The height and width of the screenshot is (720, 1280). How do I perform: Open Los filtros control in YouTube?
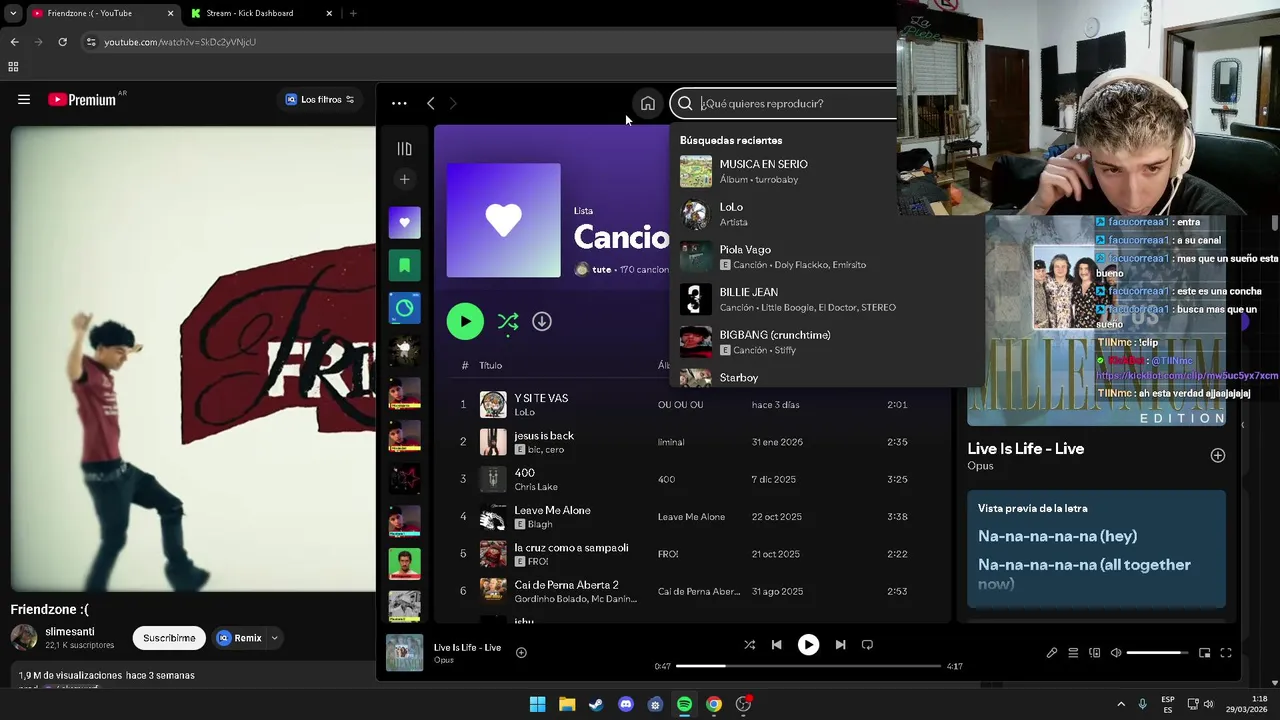pyautogui.click(x=320, y=99)
